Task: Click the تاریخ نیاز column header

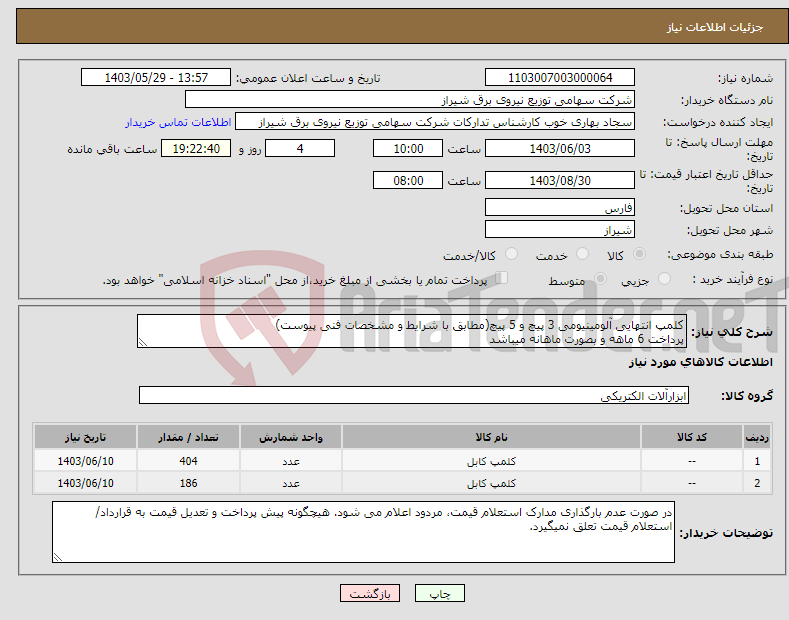Action: tap(86, 437)
